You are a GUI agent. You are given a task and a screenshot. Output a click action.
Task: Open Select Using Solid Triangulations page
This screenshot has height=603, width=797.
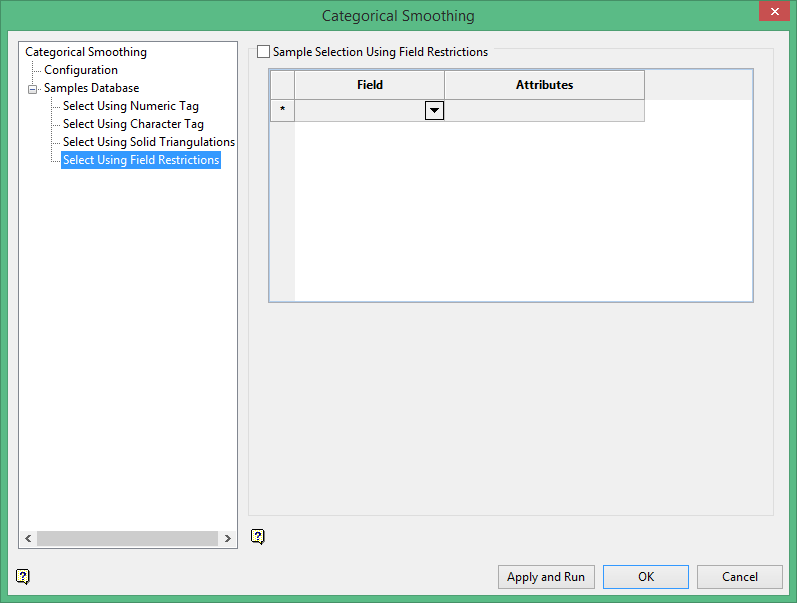point(149,142)
